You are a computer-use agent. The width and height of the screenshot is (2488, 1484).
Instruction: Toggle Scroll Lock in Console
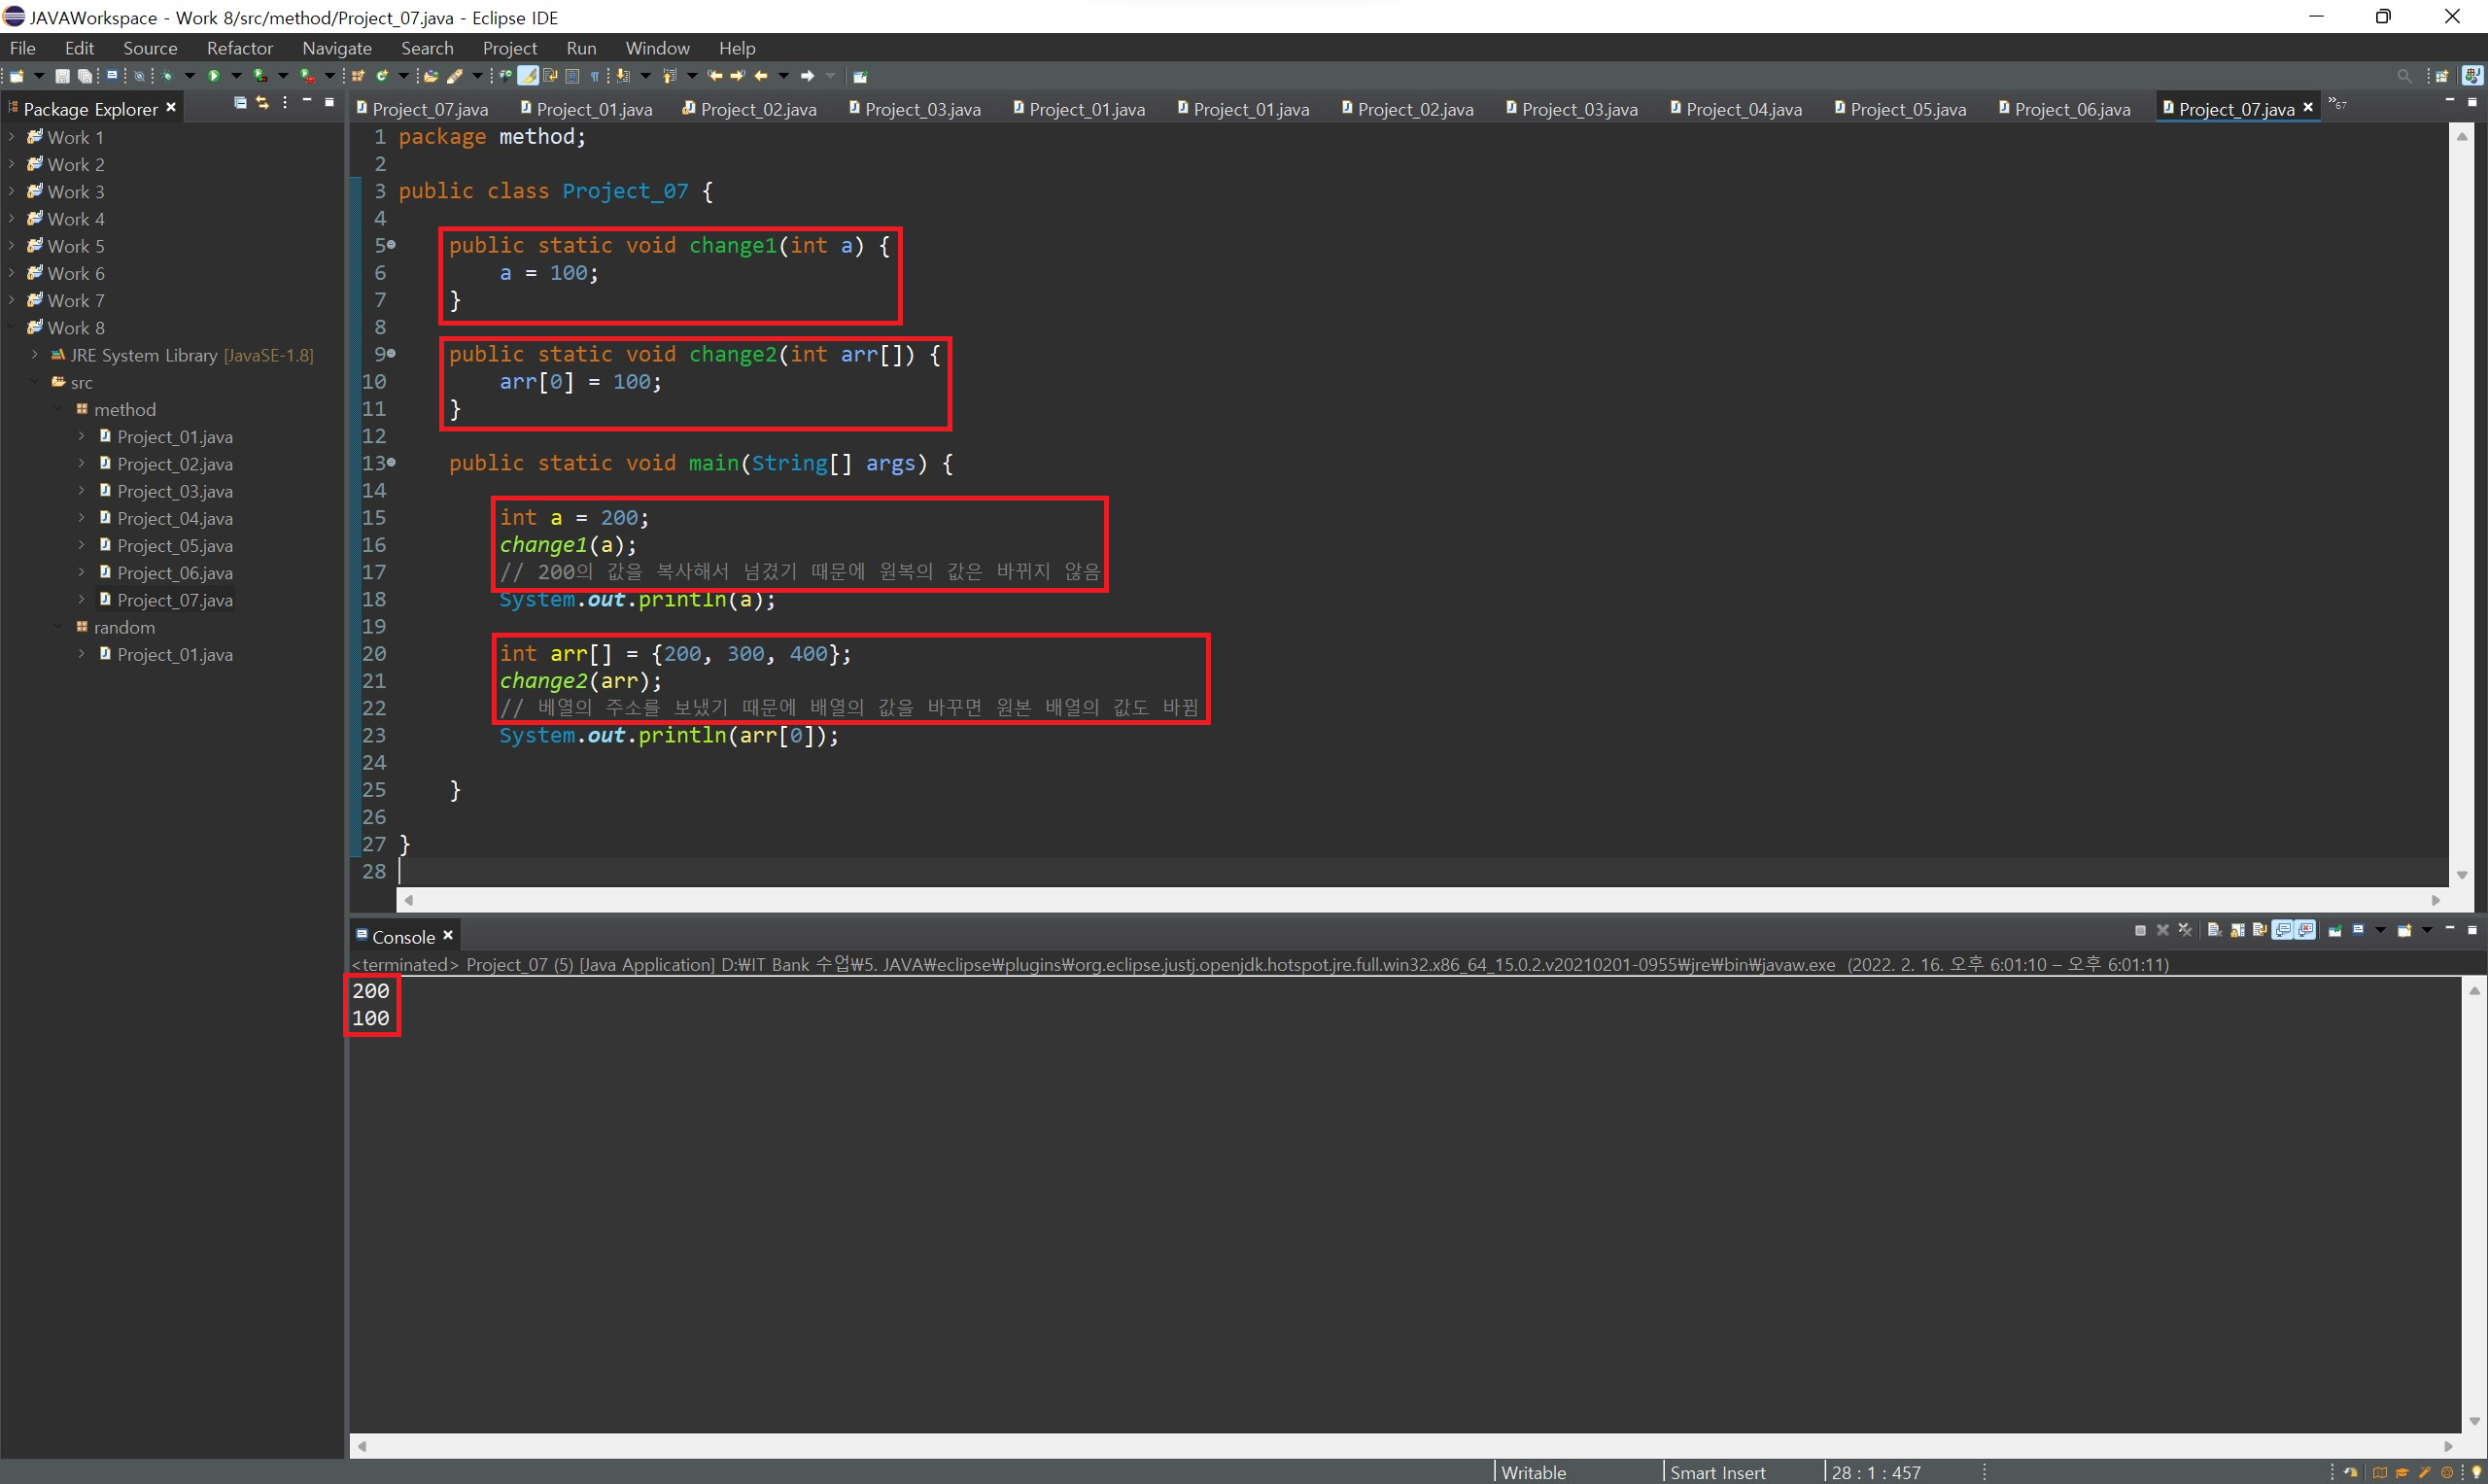(2237, 931)
